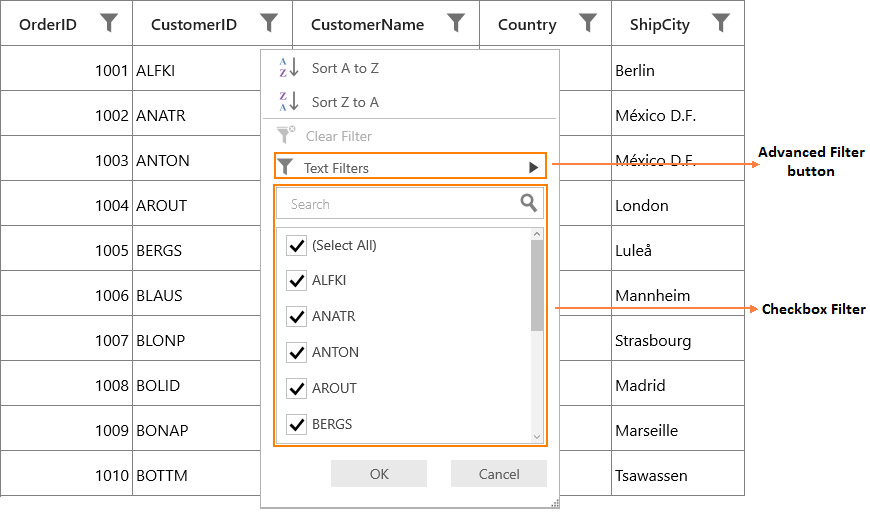The image size is (870, 518).
Task: Select the Mannheim ShipCity cell
Action: click(678, 293)
